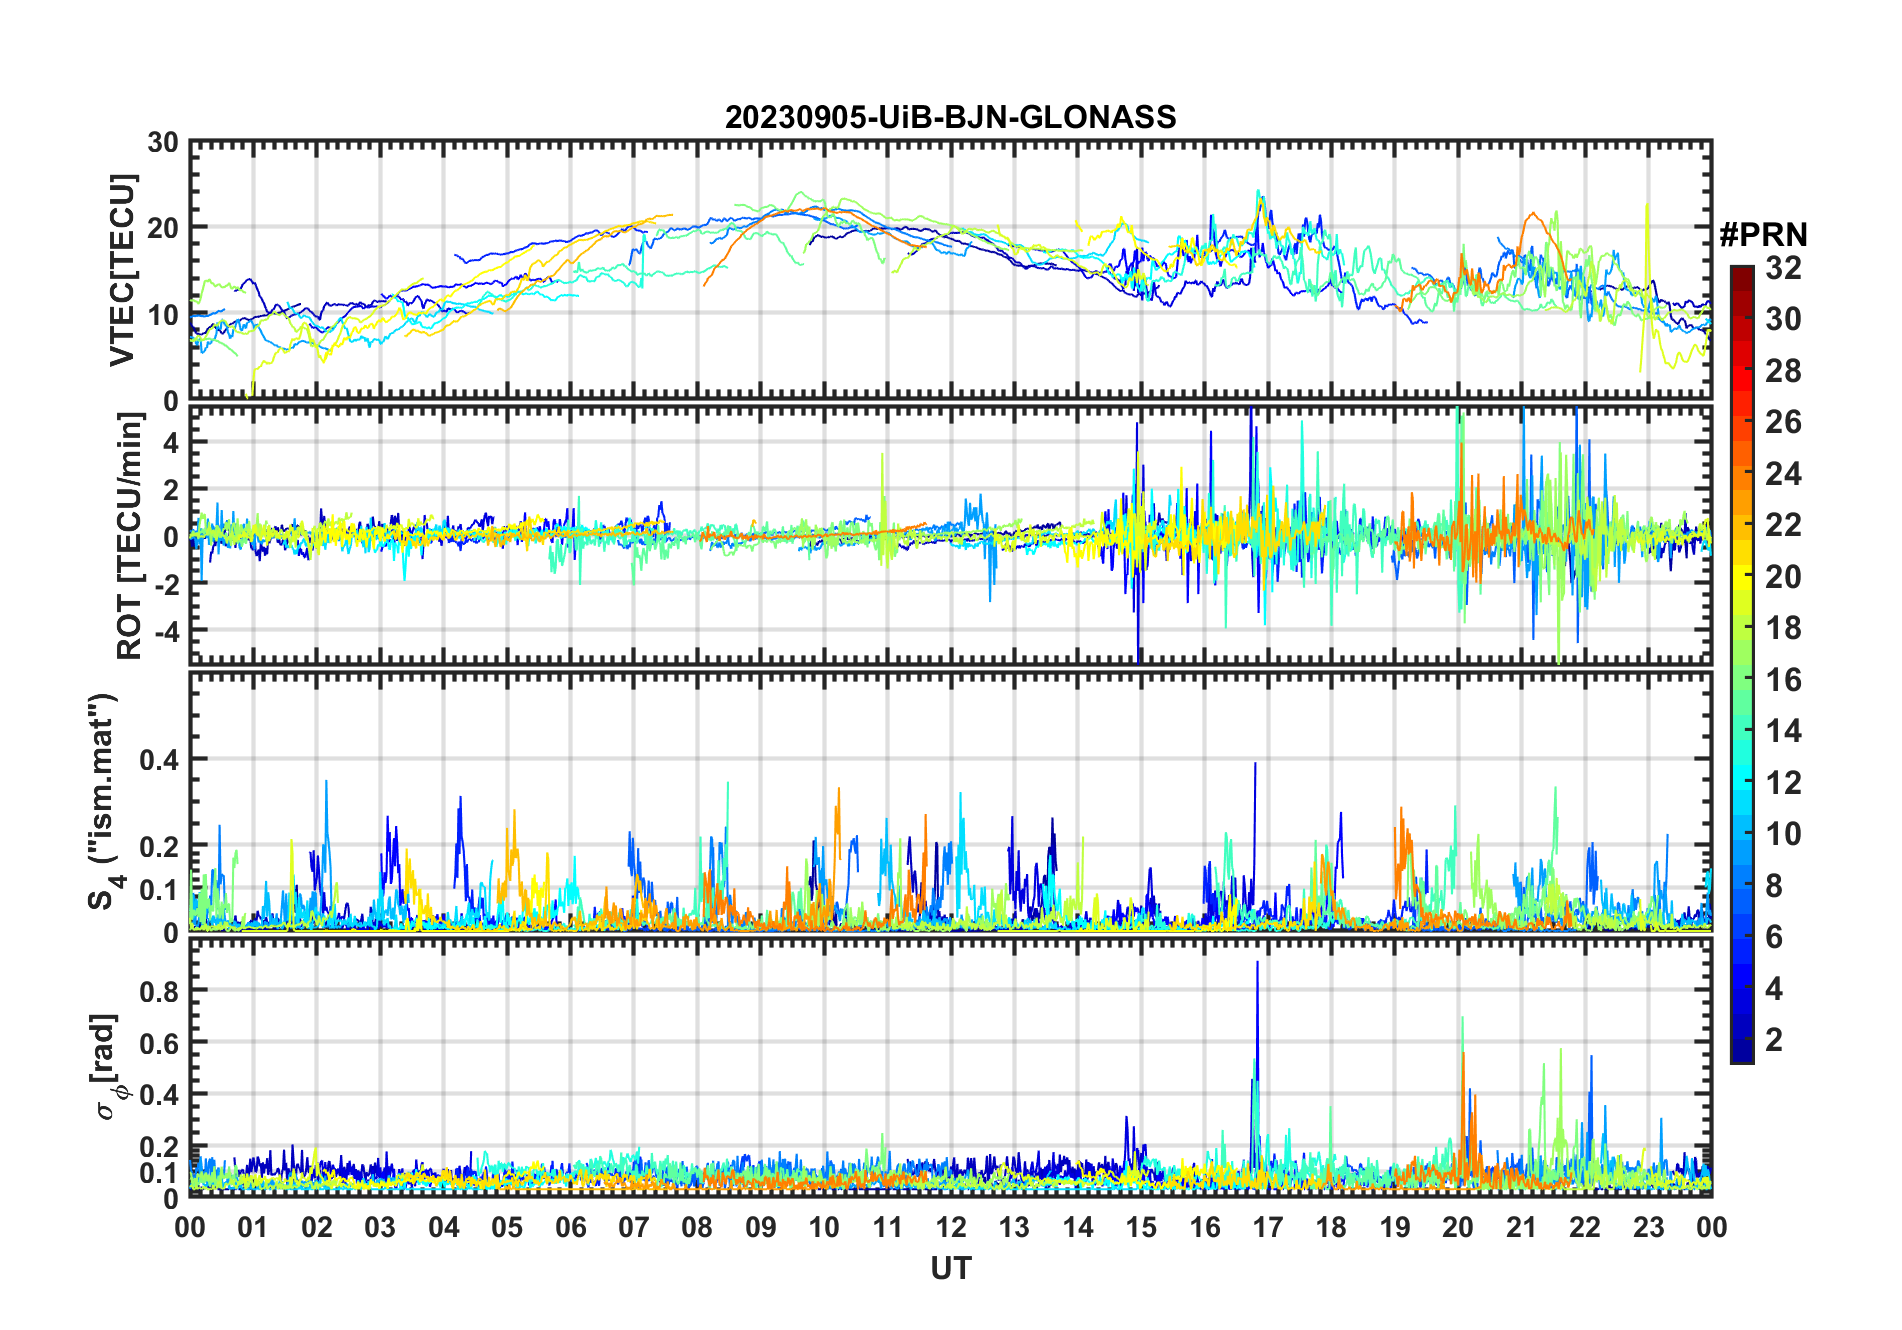Click the plot title 20230905-UiB-BJN-GLONASS
Image resolution: width=1902 pixels, height=1330 pixels.
(x=950, y=118)
